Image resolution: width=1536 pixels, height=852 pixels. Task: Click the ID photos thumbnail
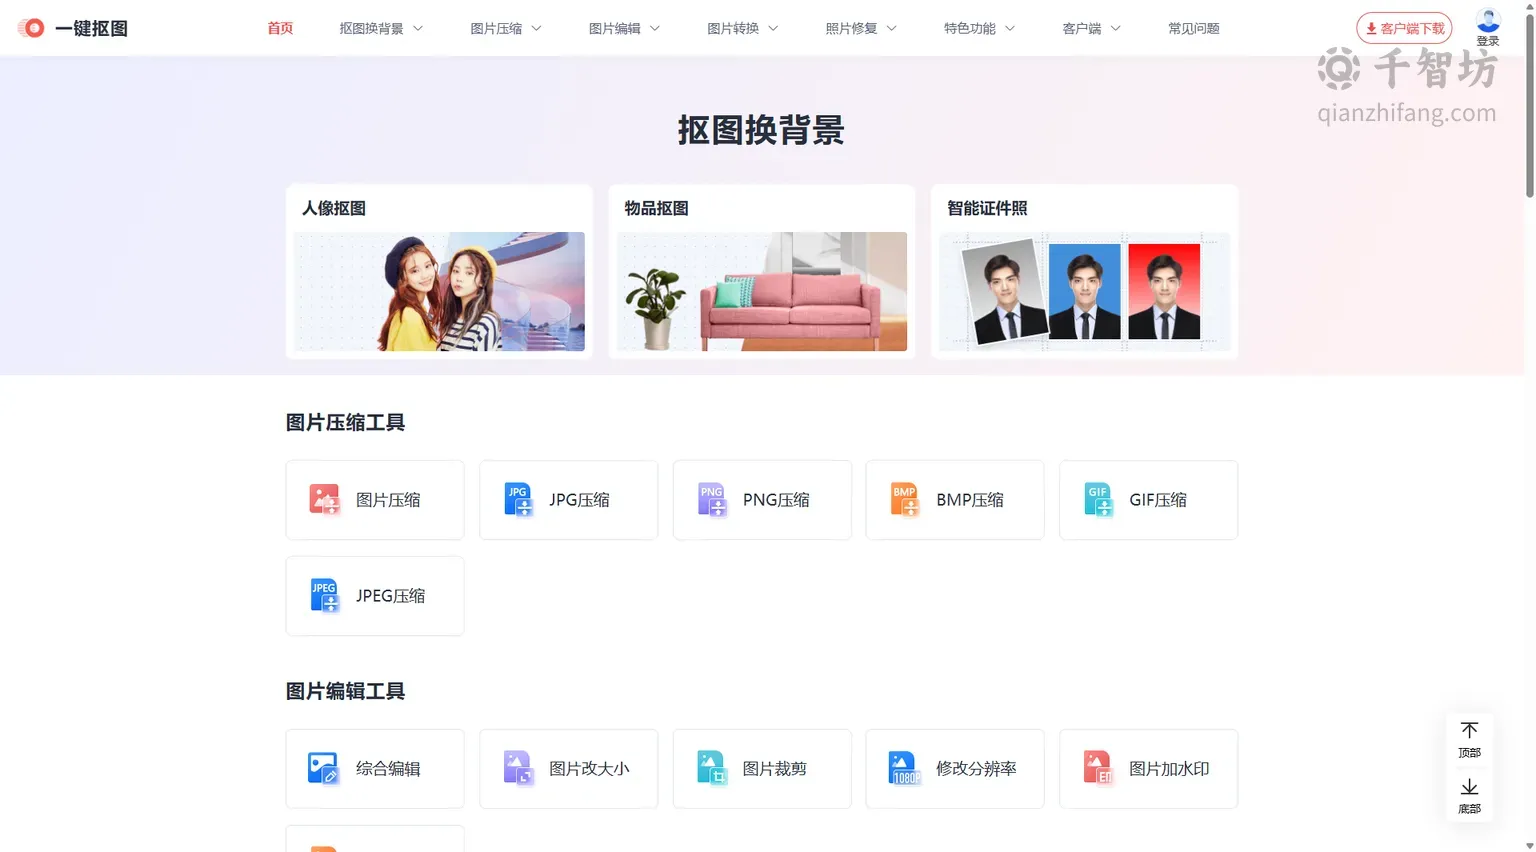(1084, 291)
